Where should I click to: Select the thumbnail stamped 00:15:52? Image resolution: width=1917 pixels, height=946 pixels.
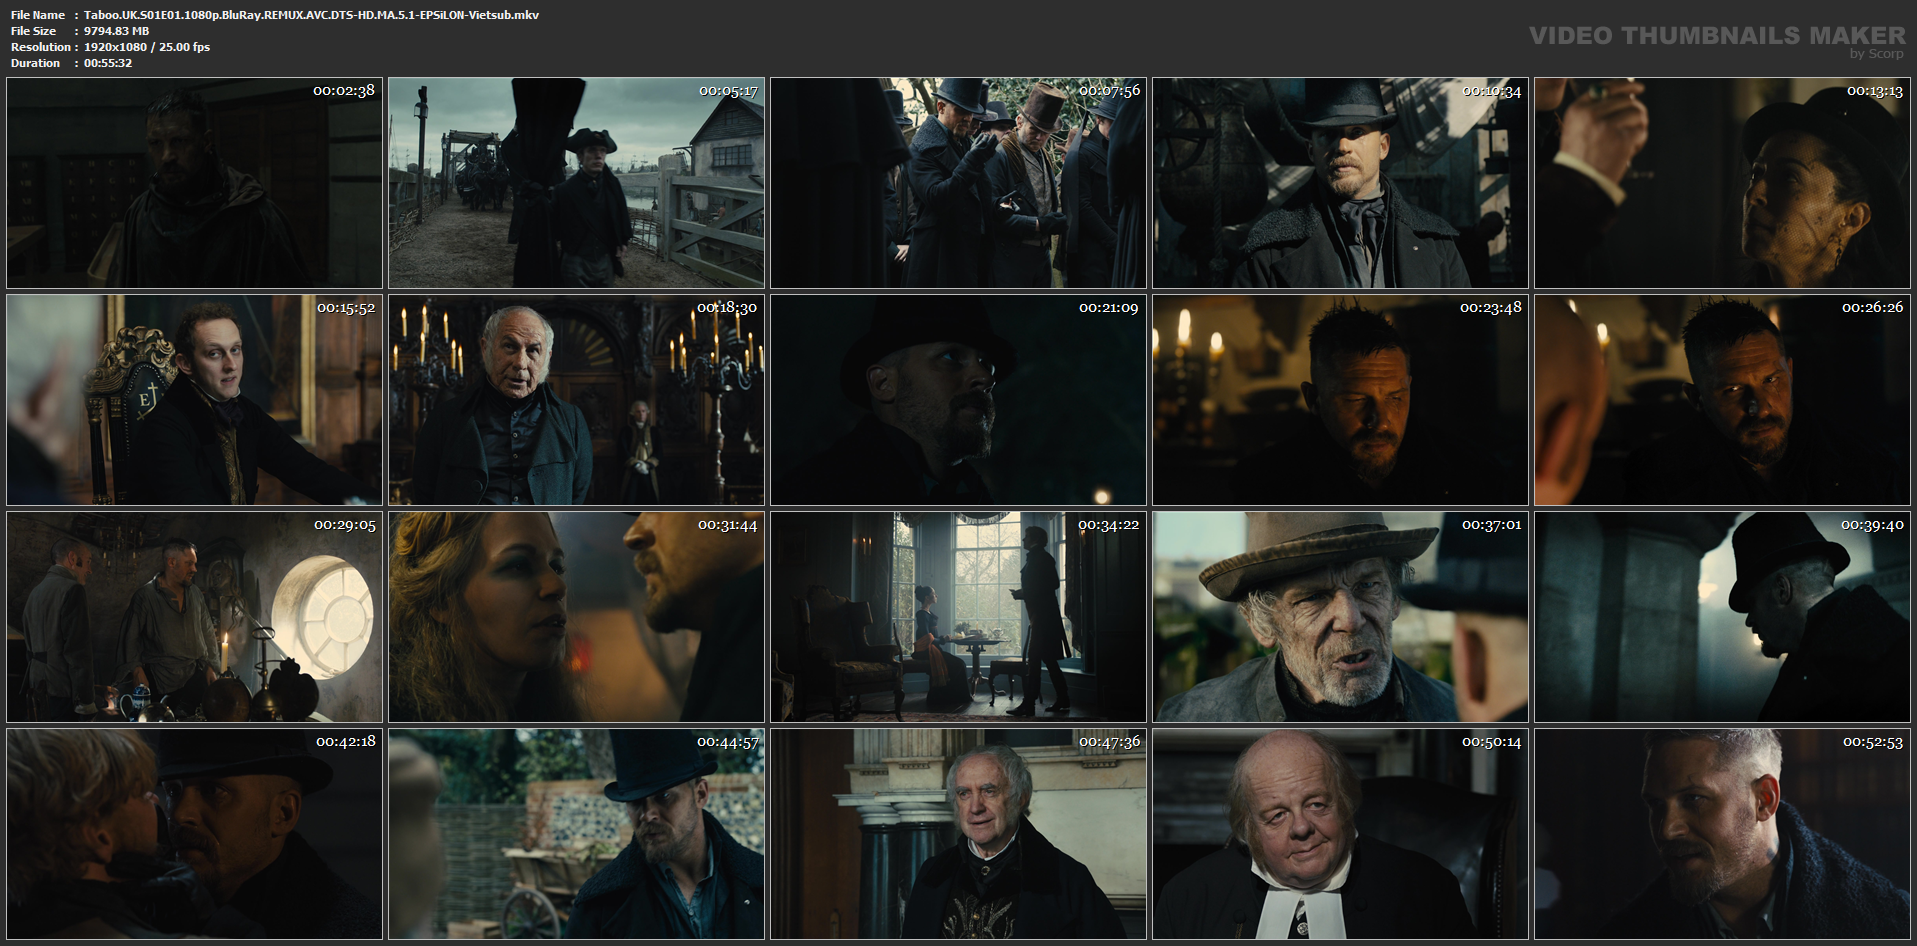195,400
